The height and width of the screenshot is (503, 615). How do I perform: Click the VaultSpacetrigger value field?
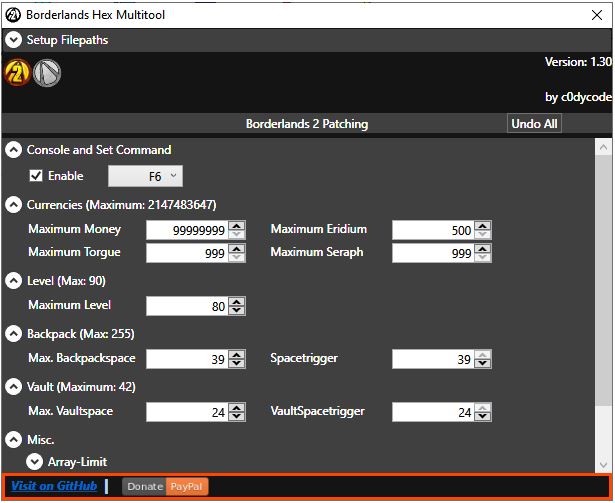click(x=433, y=412)
